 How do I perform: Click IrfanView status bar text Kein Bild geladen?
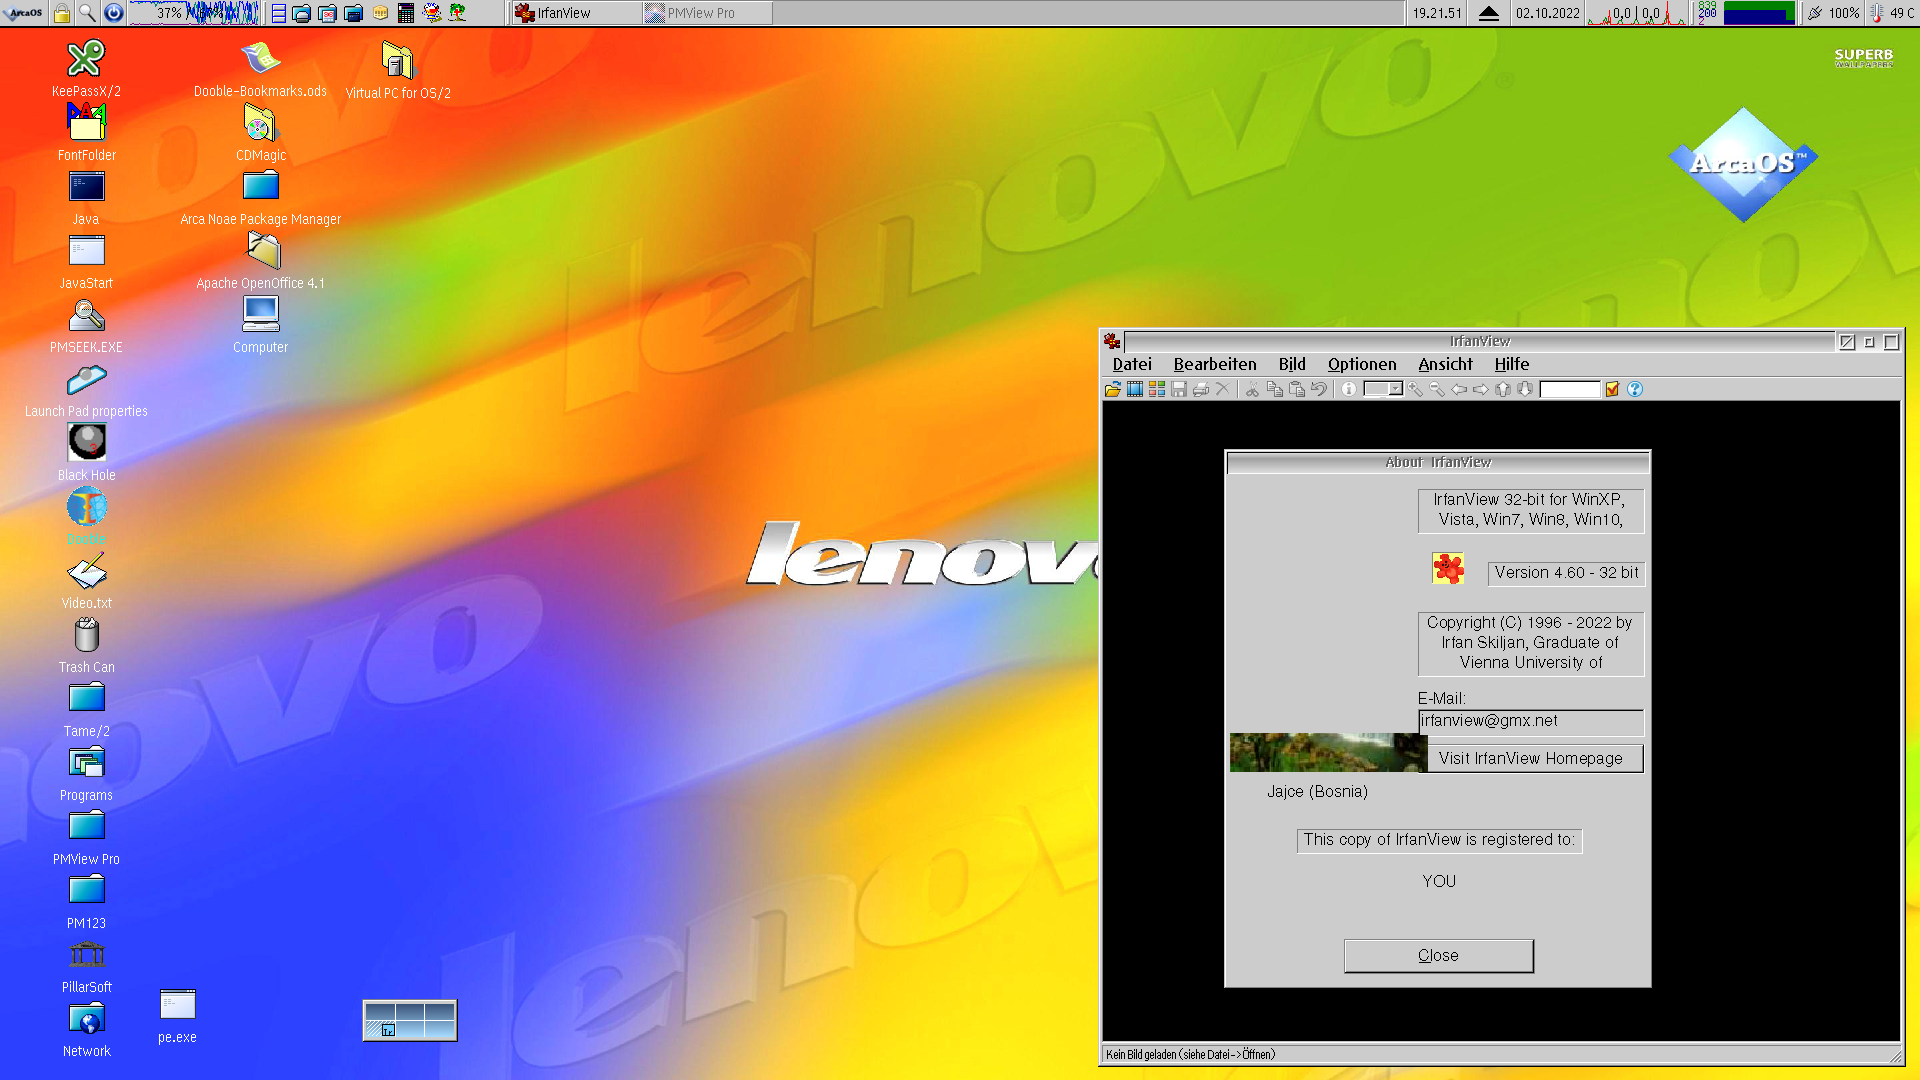click(x=1190, y=1055)
